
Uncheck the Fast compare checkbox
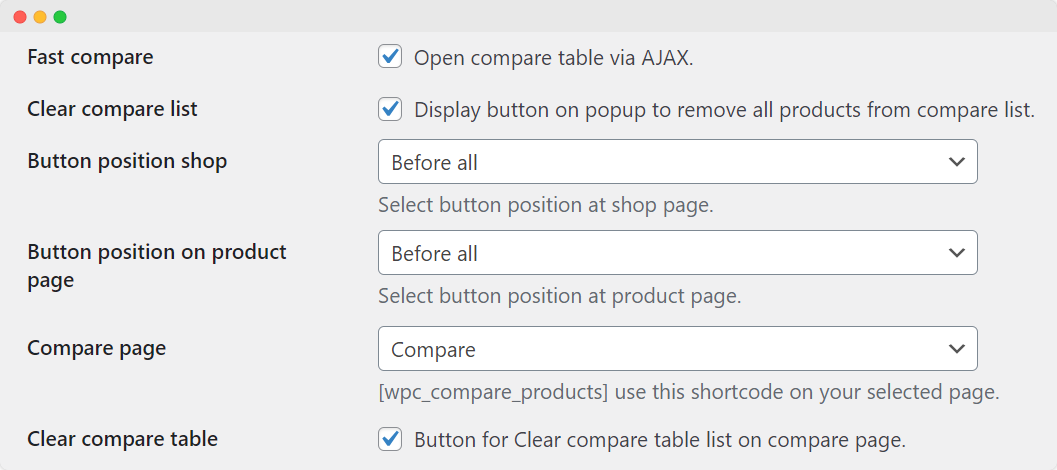390,57
